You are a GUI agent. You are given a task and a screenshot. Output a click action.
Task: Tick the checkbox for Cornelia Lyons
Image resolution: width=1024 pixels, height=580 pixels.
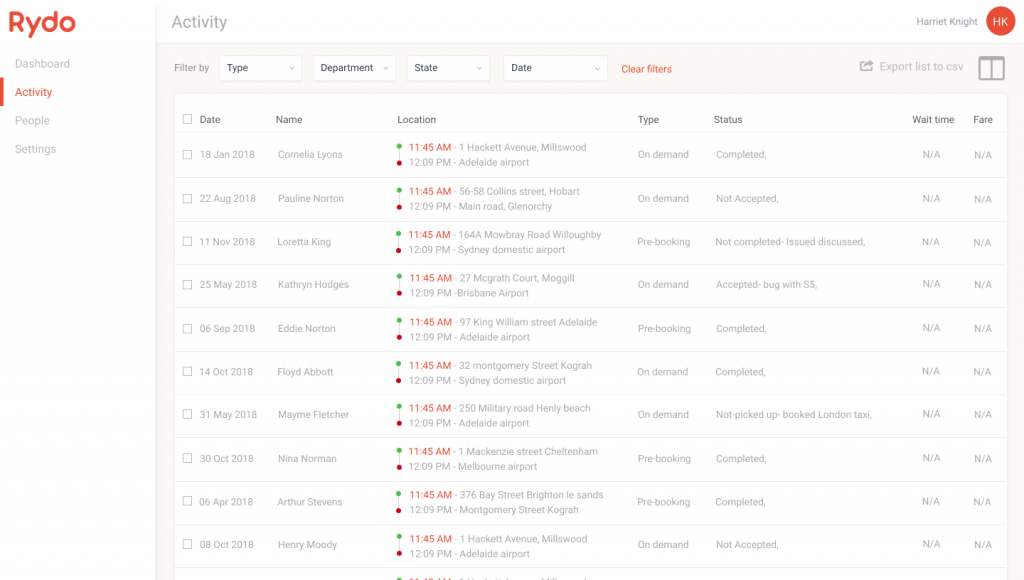[x=187, y=155]
